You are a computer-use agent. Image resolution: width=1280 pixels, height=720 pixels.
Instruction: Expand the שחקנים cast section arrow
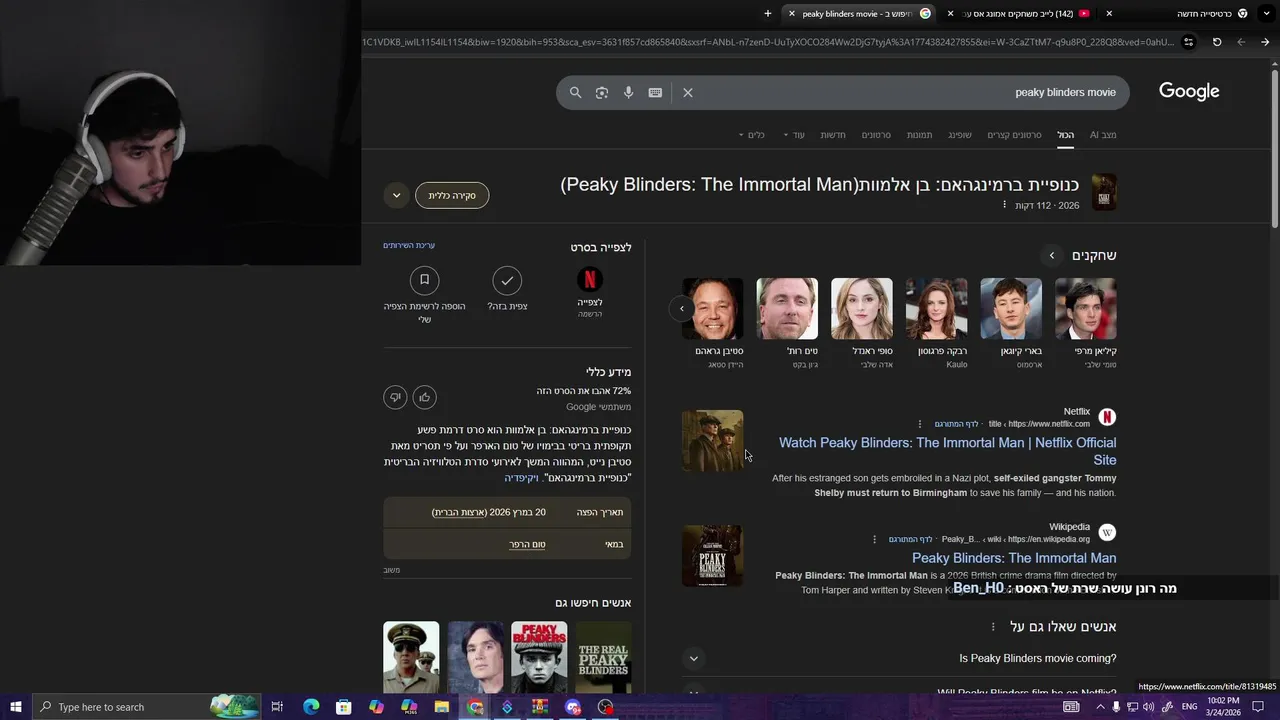pyautogui.click(x=1051, y=256)
